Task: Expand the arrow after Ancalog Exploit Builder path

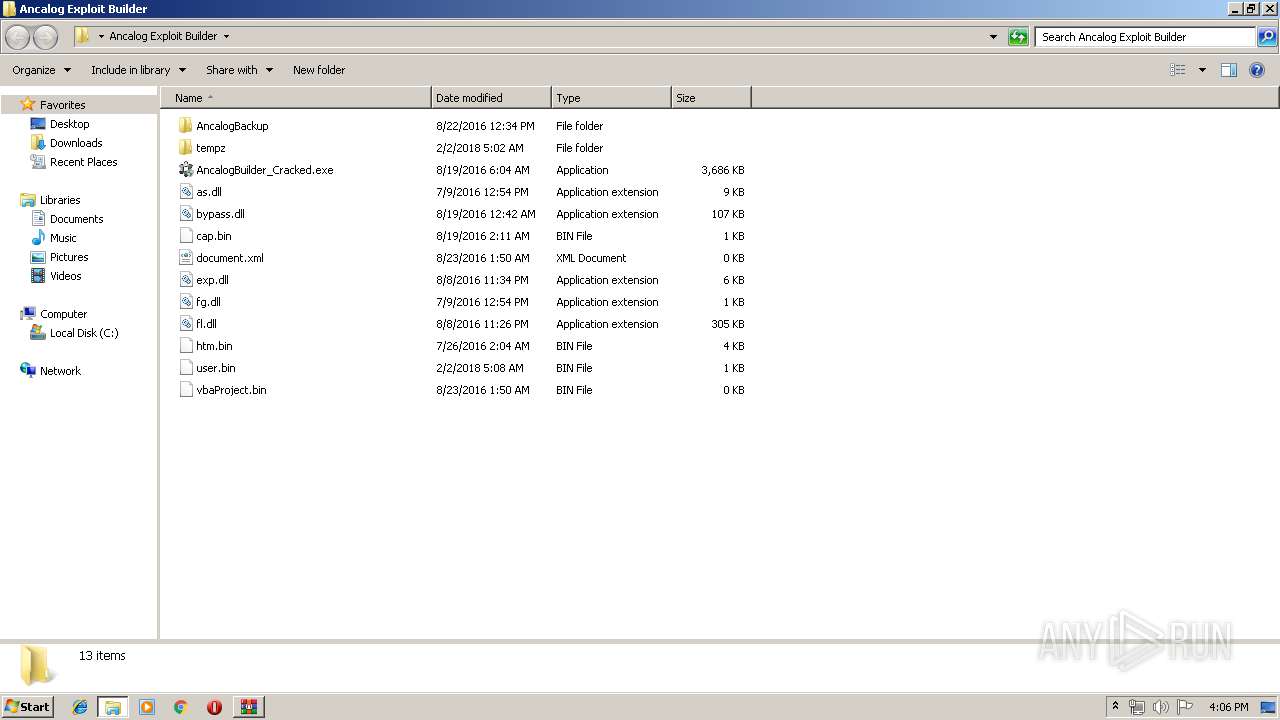Action: tap(226, 37)
